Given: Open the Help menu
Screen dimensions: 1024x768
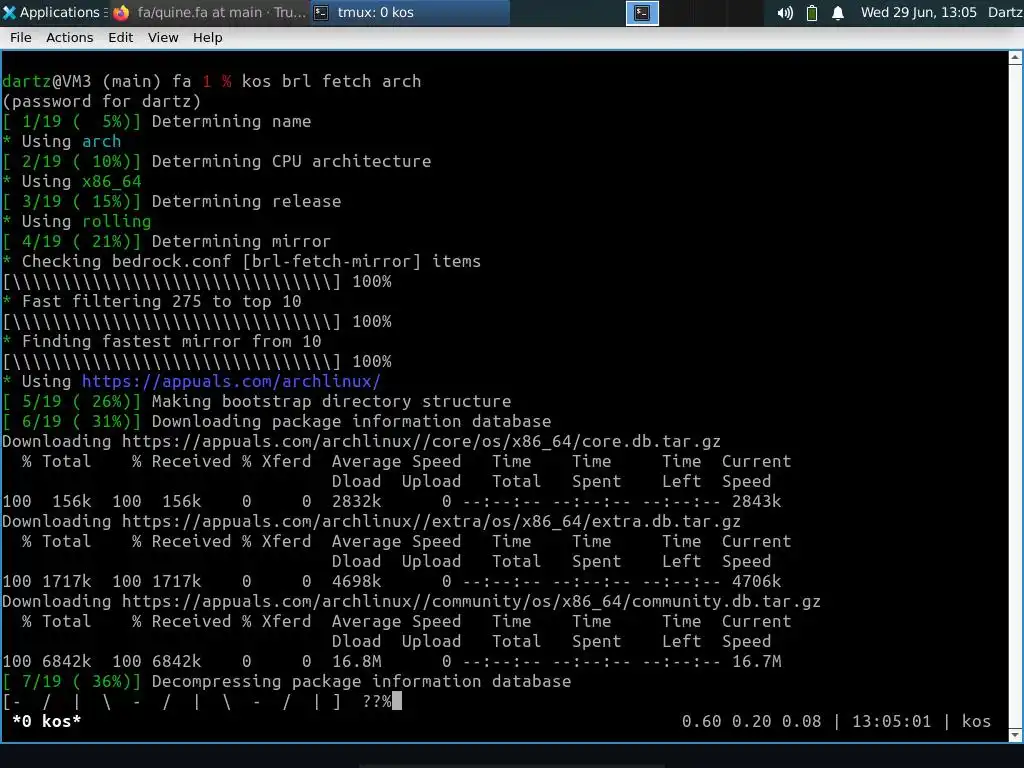Looking at the screenshot, I should [x=207, y=37].
